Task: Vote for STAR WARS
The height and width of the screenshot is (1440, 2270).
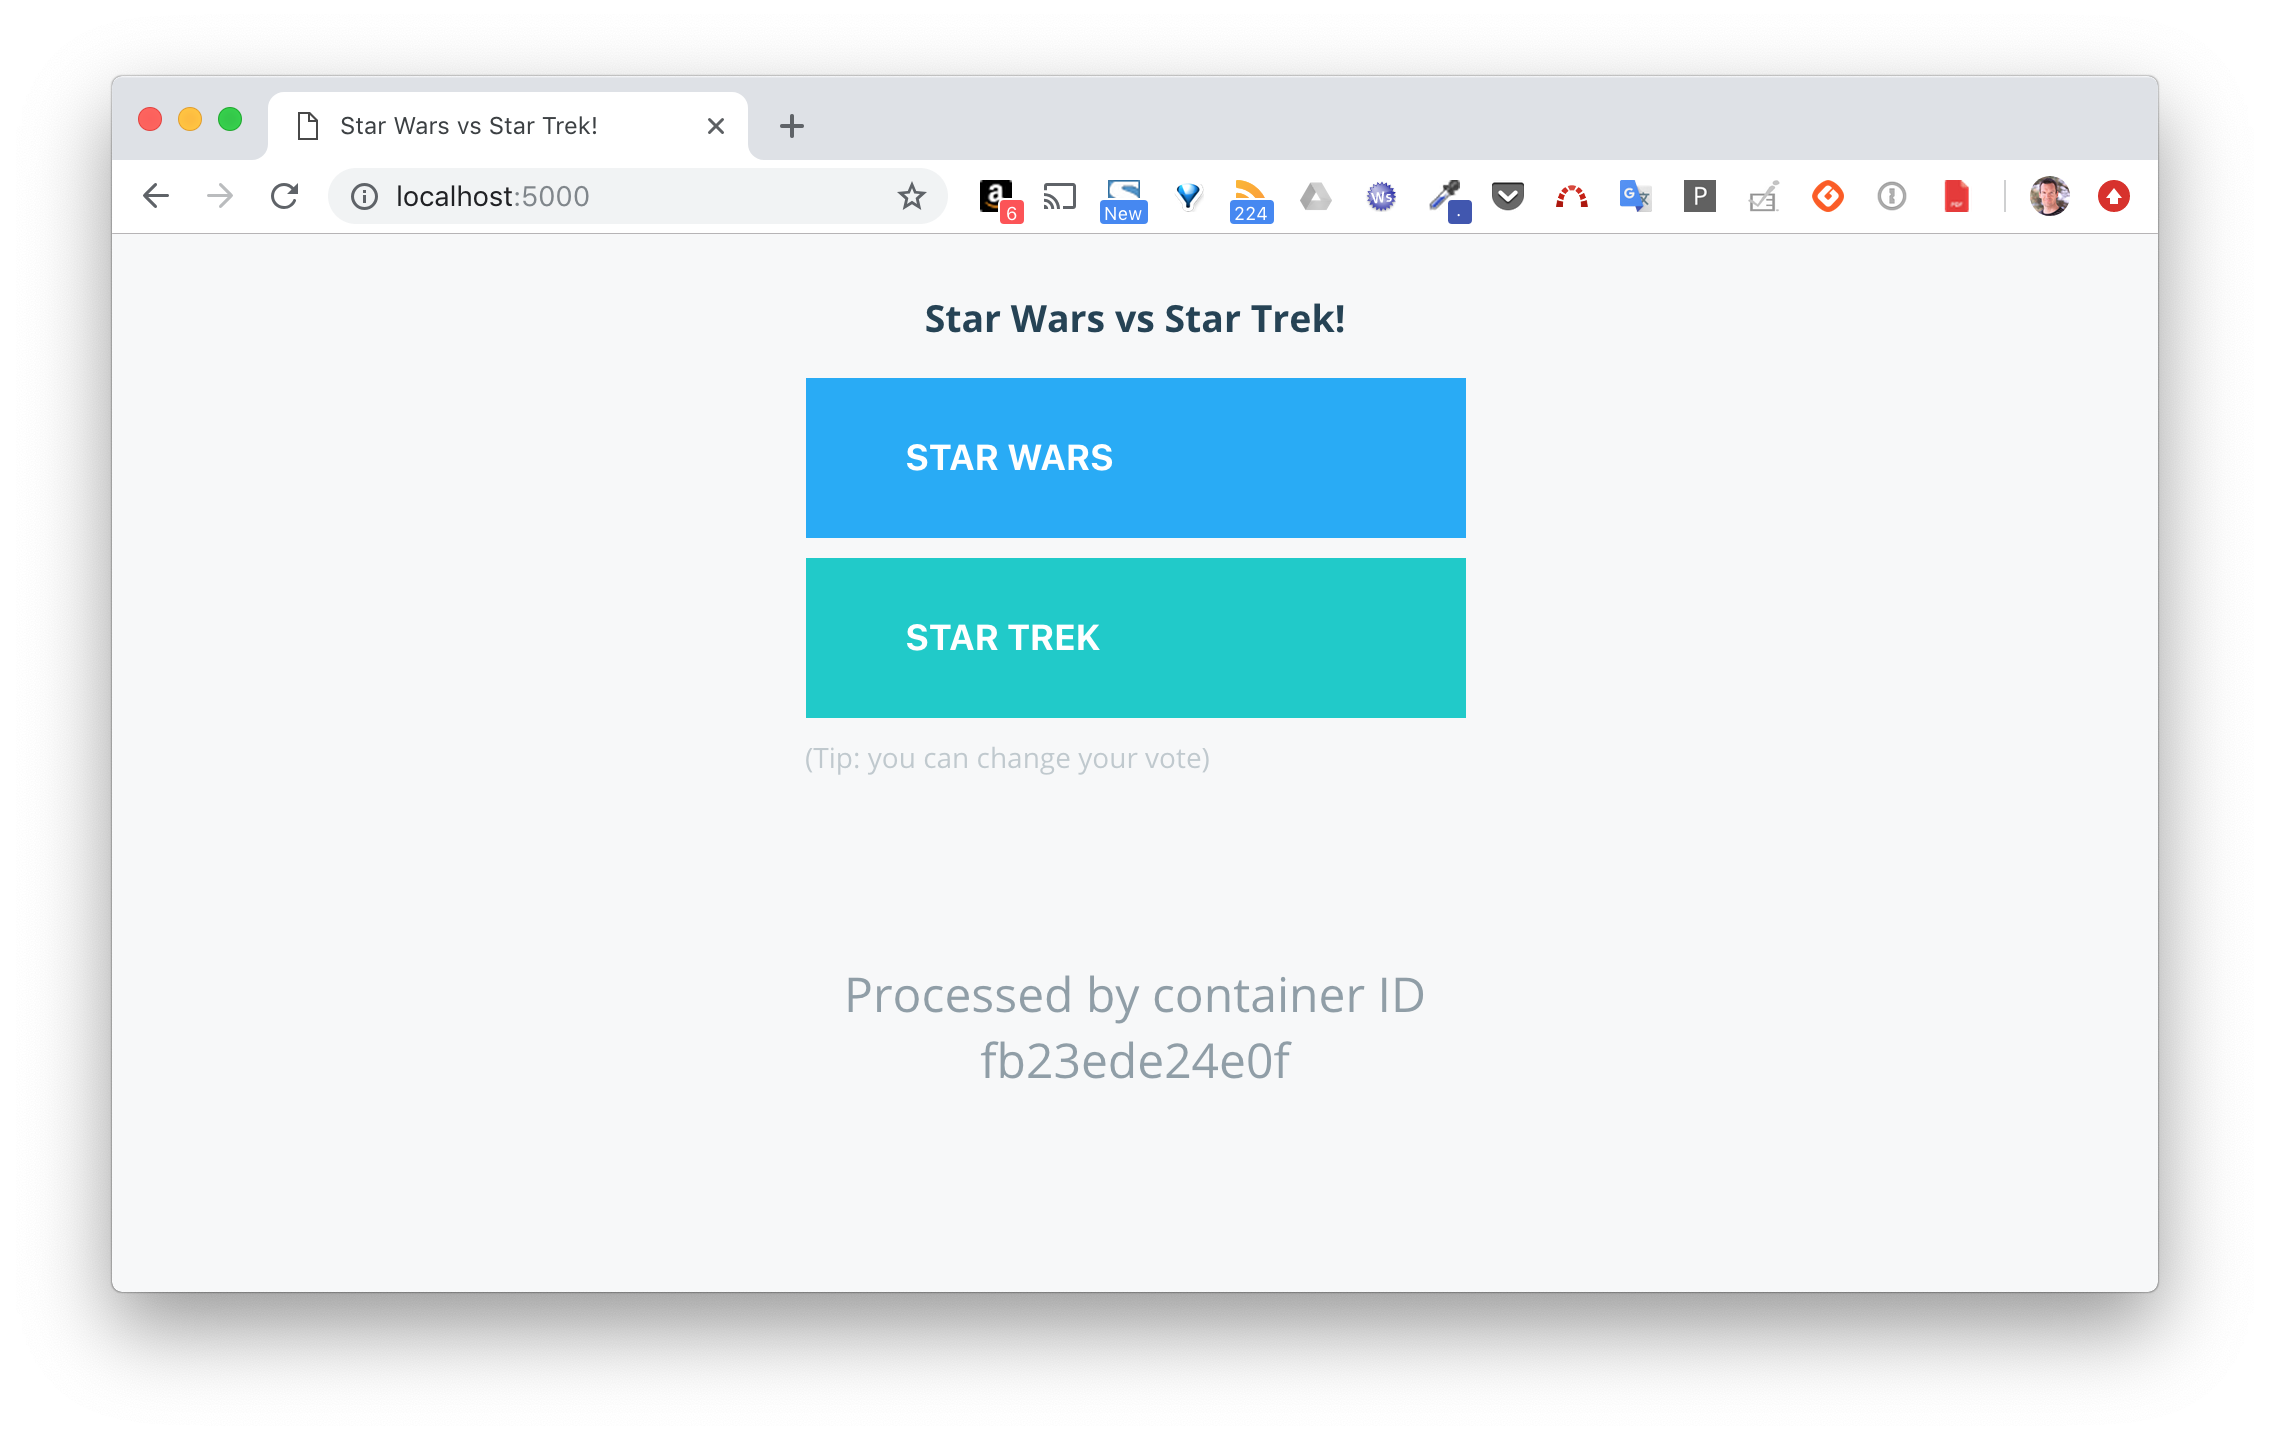Action: click(x=1135, y=458)
